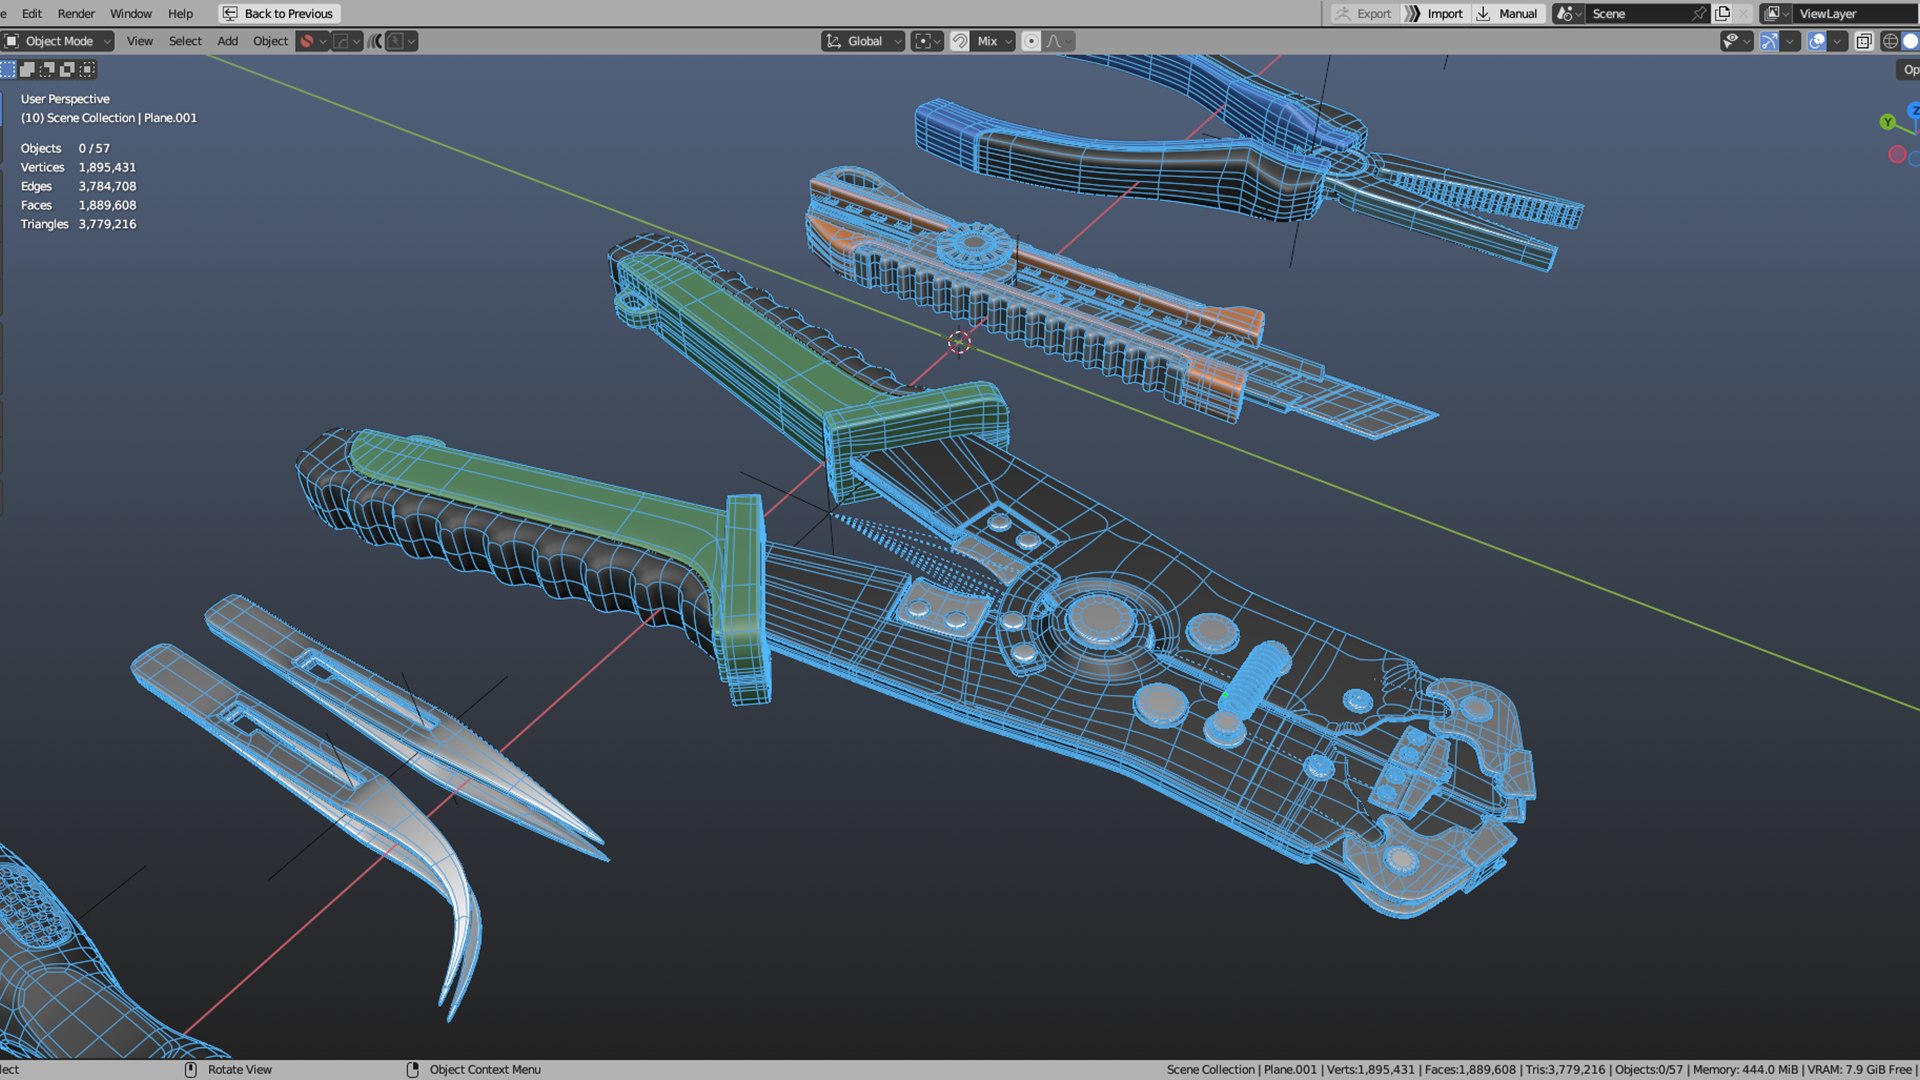
Task: Toggle X-Ray view
Action: (1864, 41)
